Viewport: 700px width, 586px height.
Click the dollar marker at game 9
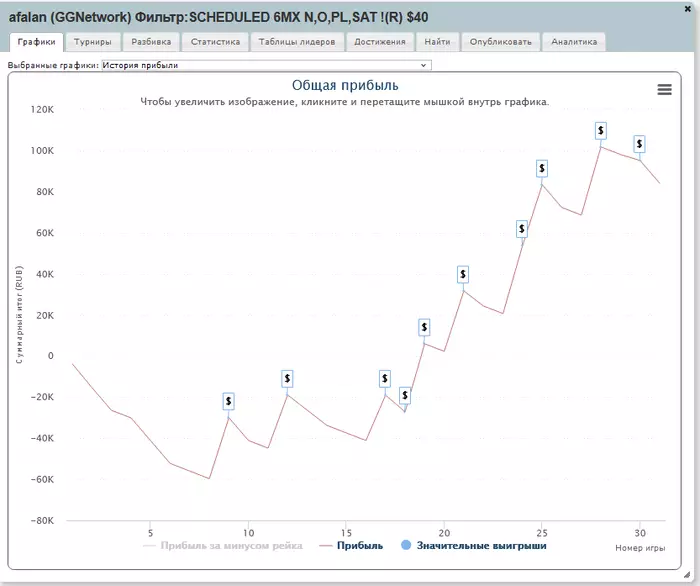pos(229,401)
